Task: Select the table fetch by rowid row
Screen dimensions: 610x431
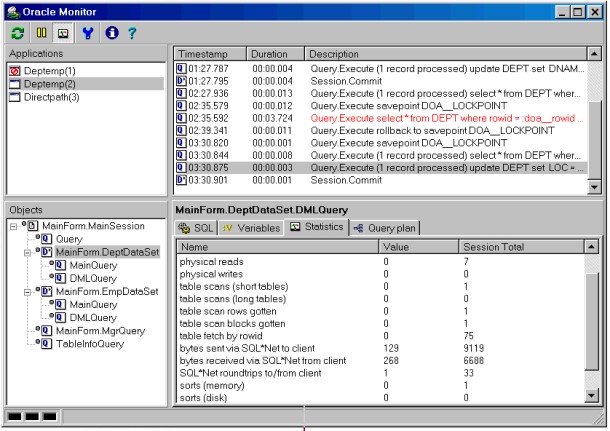Action: pyautogui.click(x=380, y=336)
